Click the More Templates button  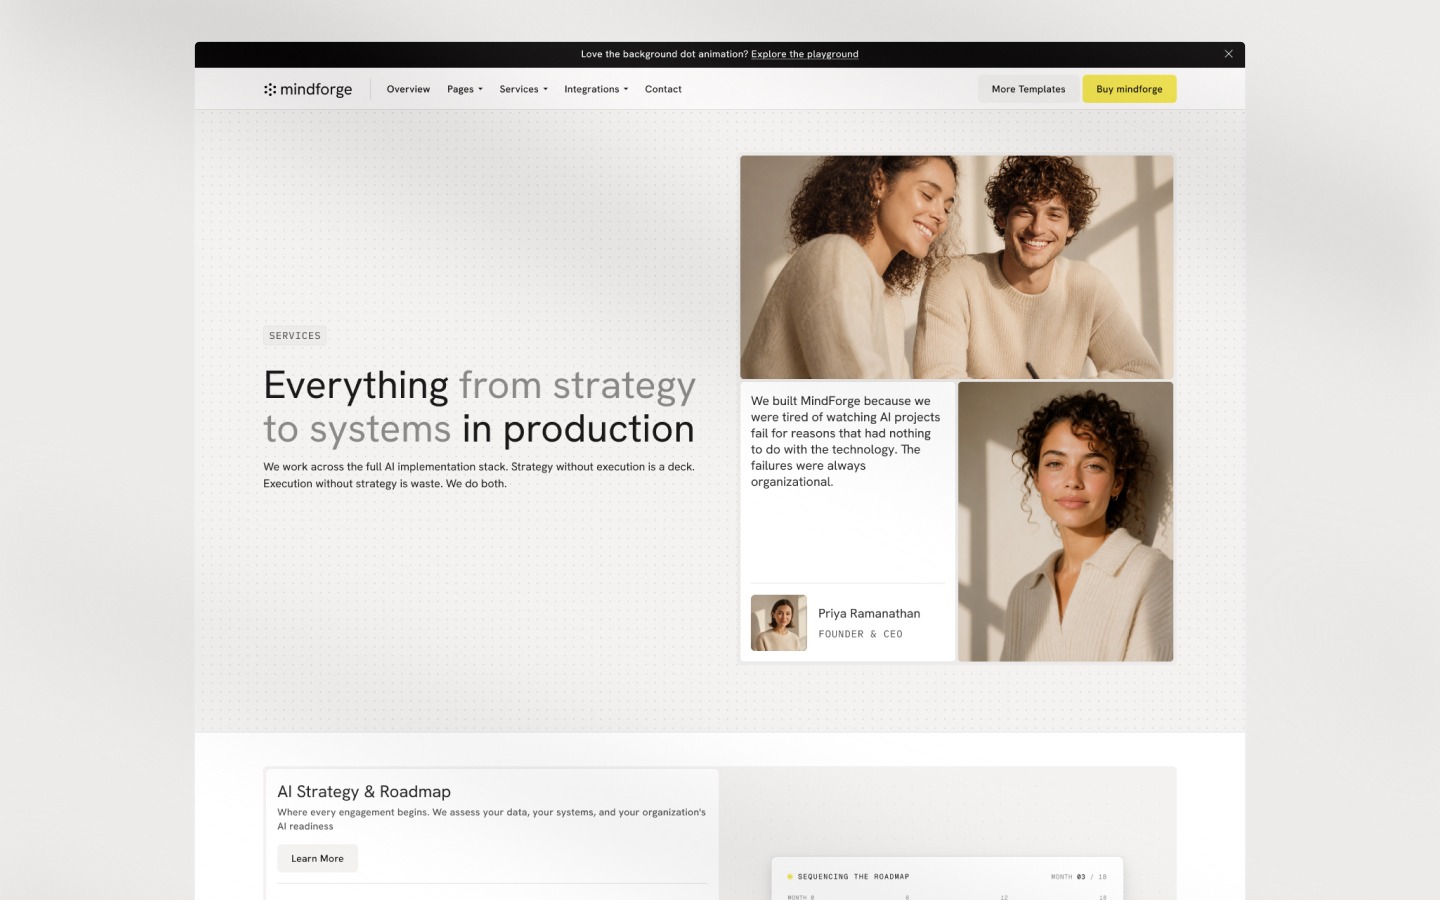1028,89
